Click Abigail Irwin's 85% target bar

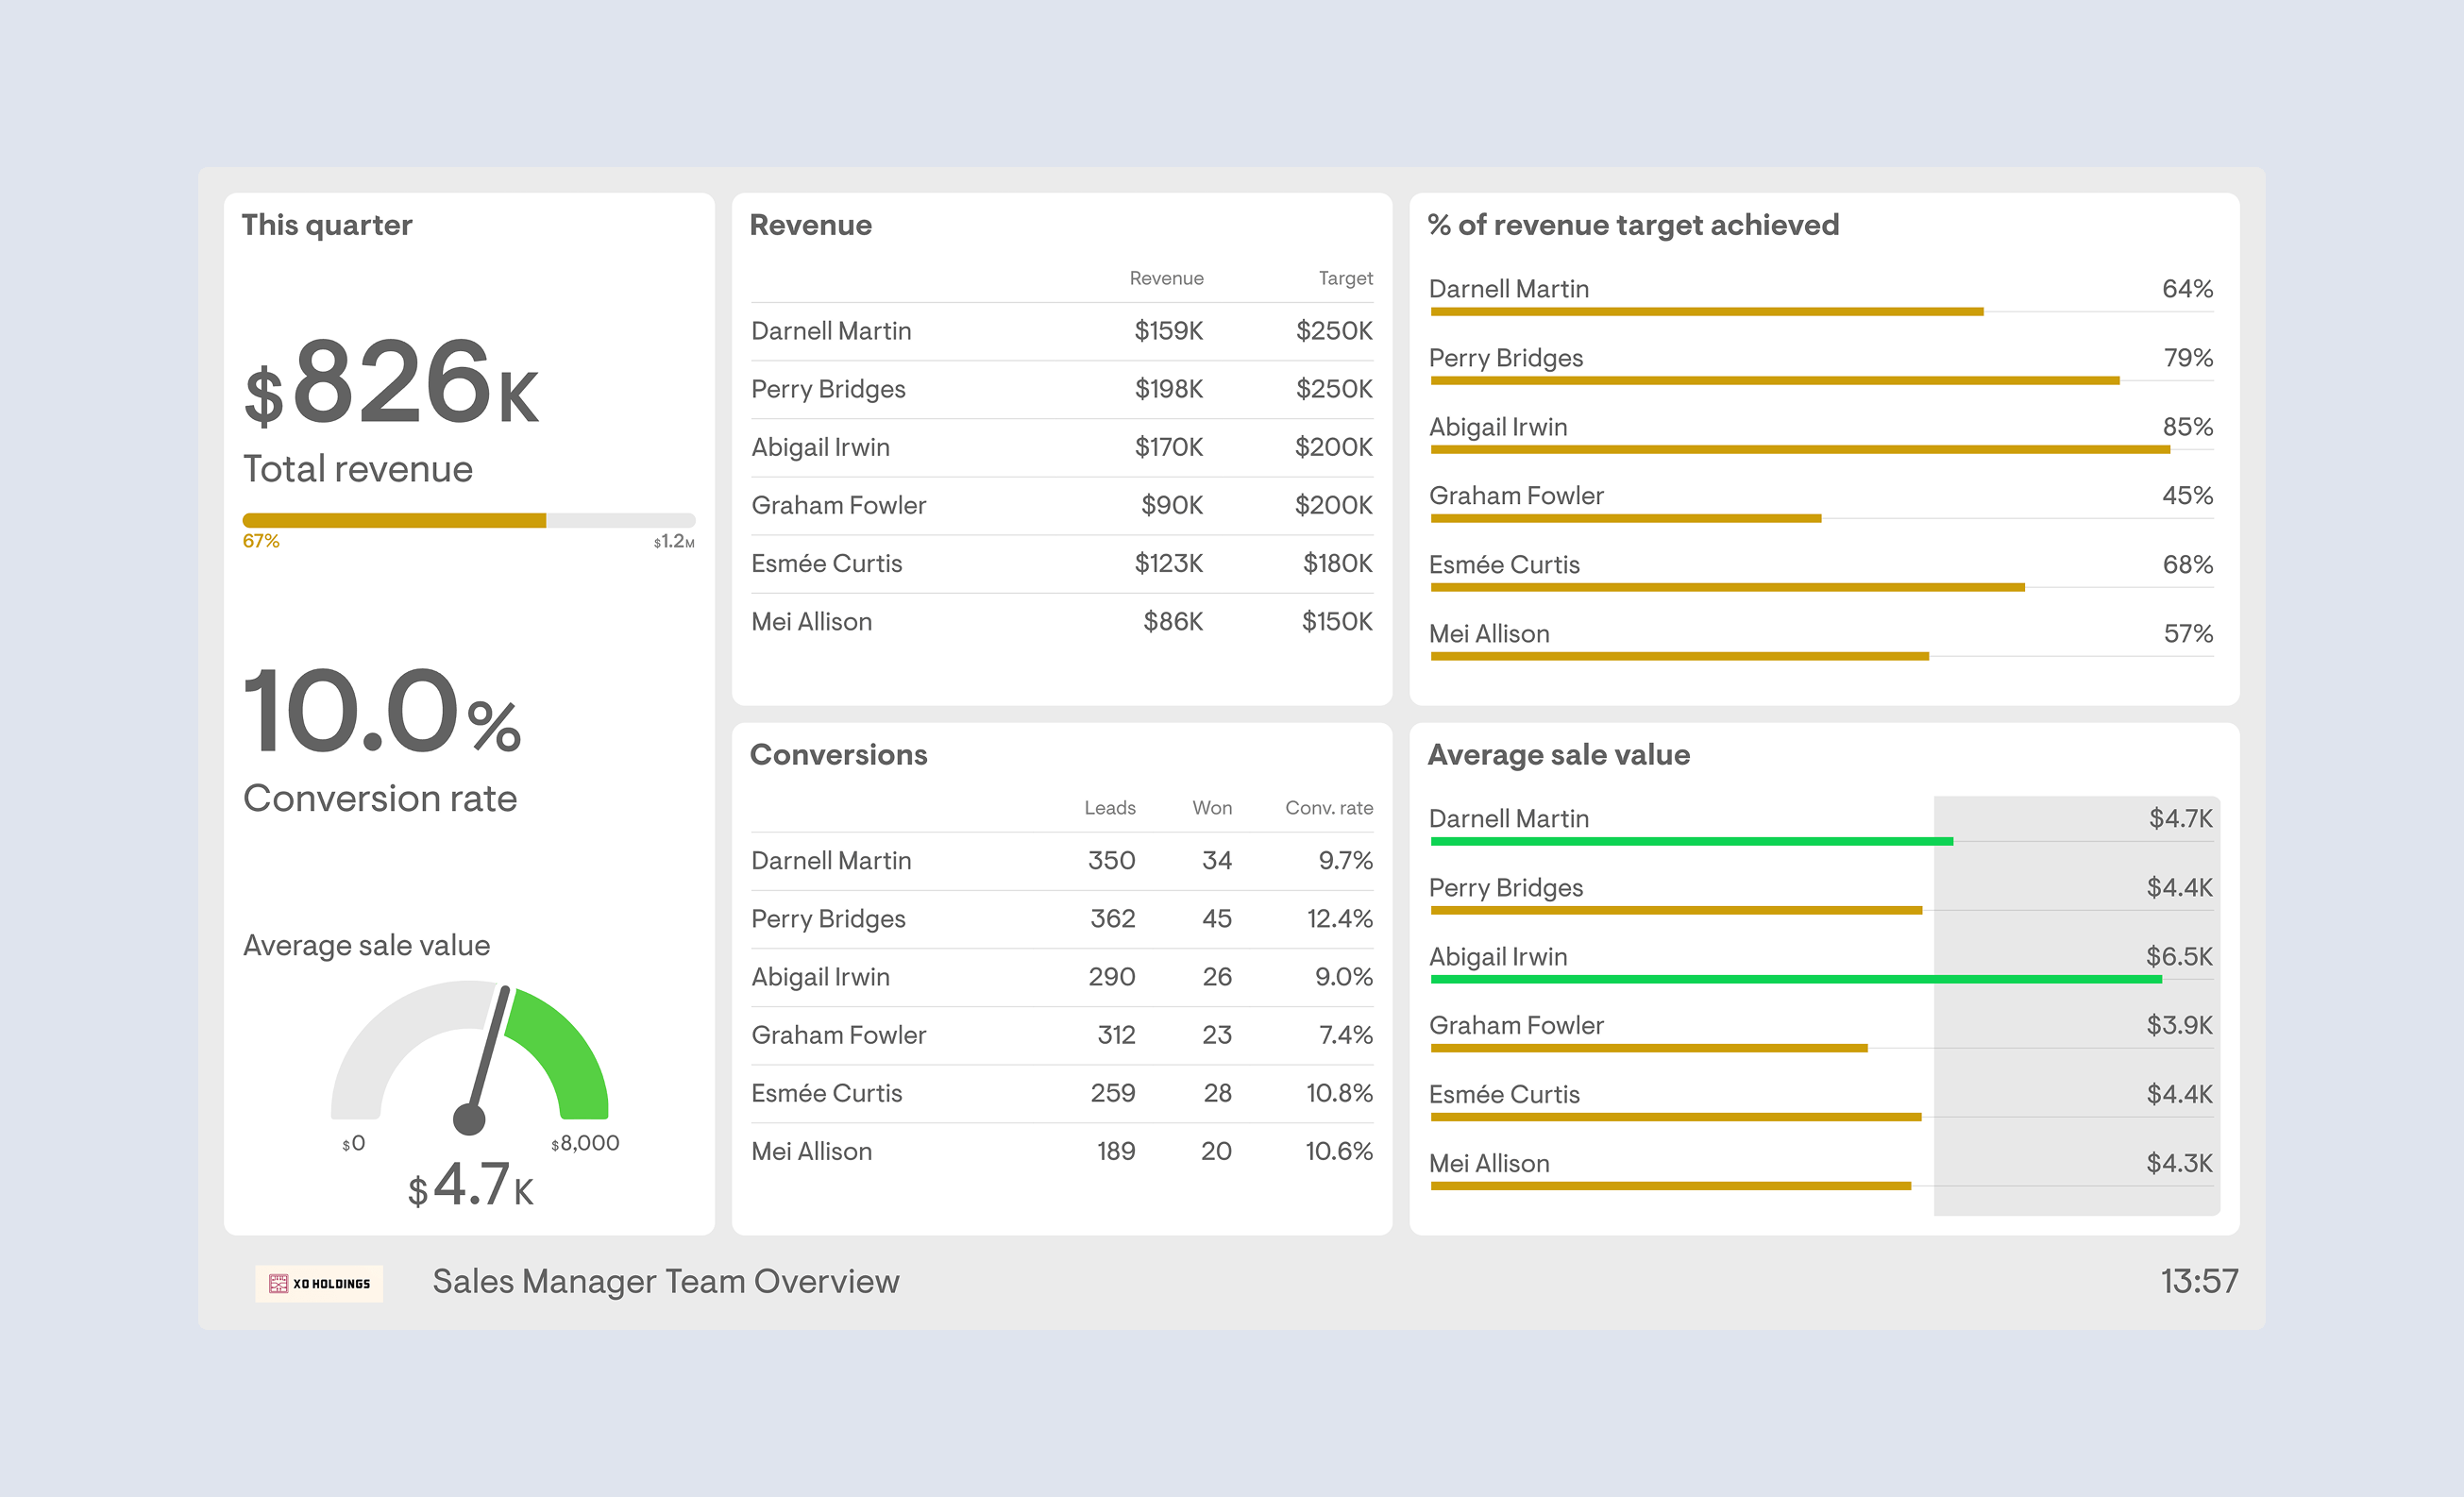click(x=1799, y=450)
